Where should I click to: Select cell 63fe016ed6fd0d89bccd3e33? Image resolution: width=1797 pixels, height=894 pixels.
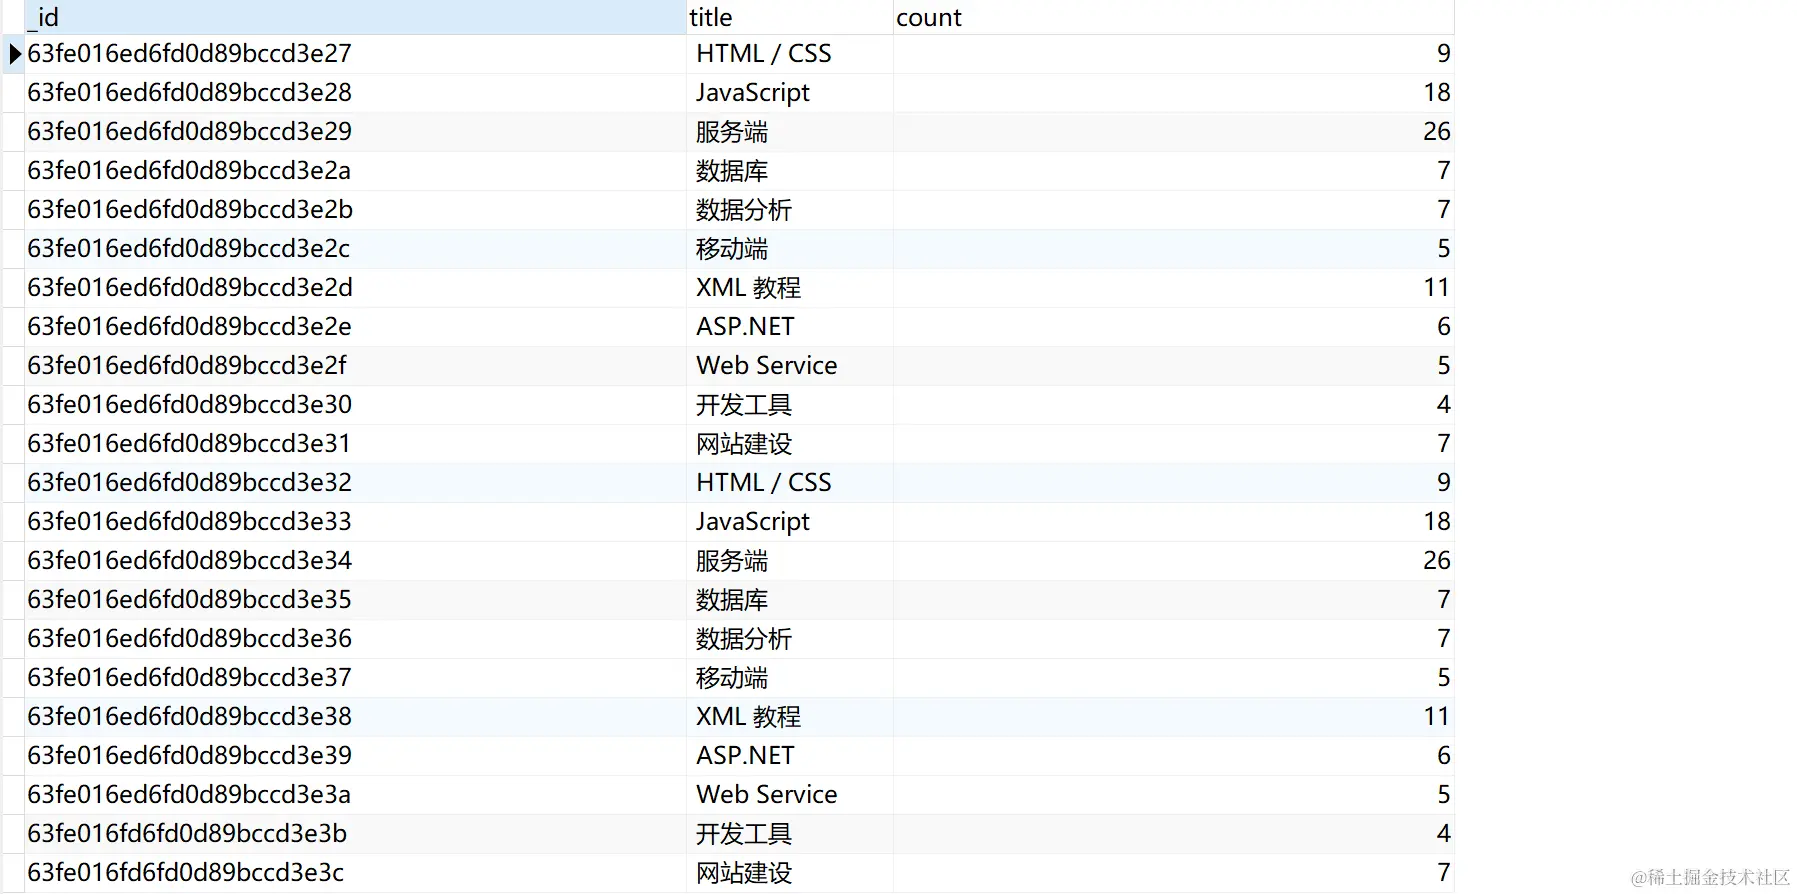pos(355,522)
